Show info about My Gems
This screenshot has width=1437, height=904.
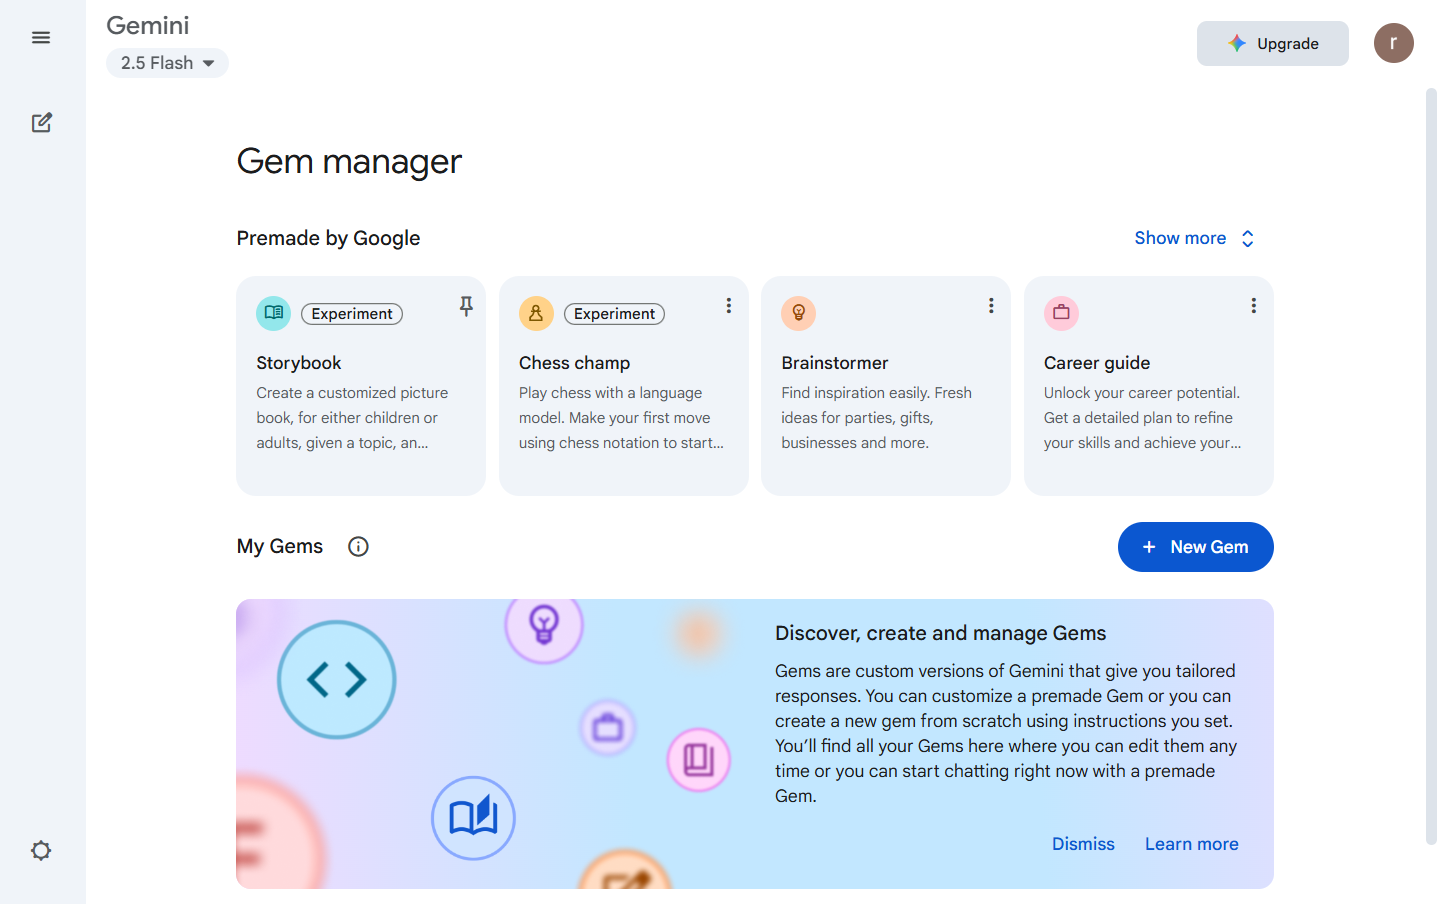[x=358, y=547]
